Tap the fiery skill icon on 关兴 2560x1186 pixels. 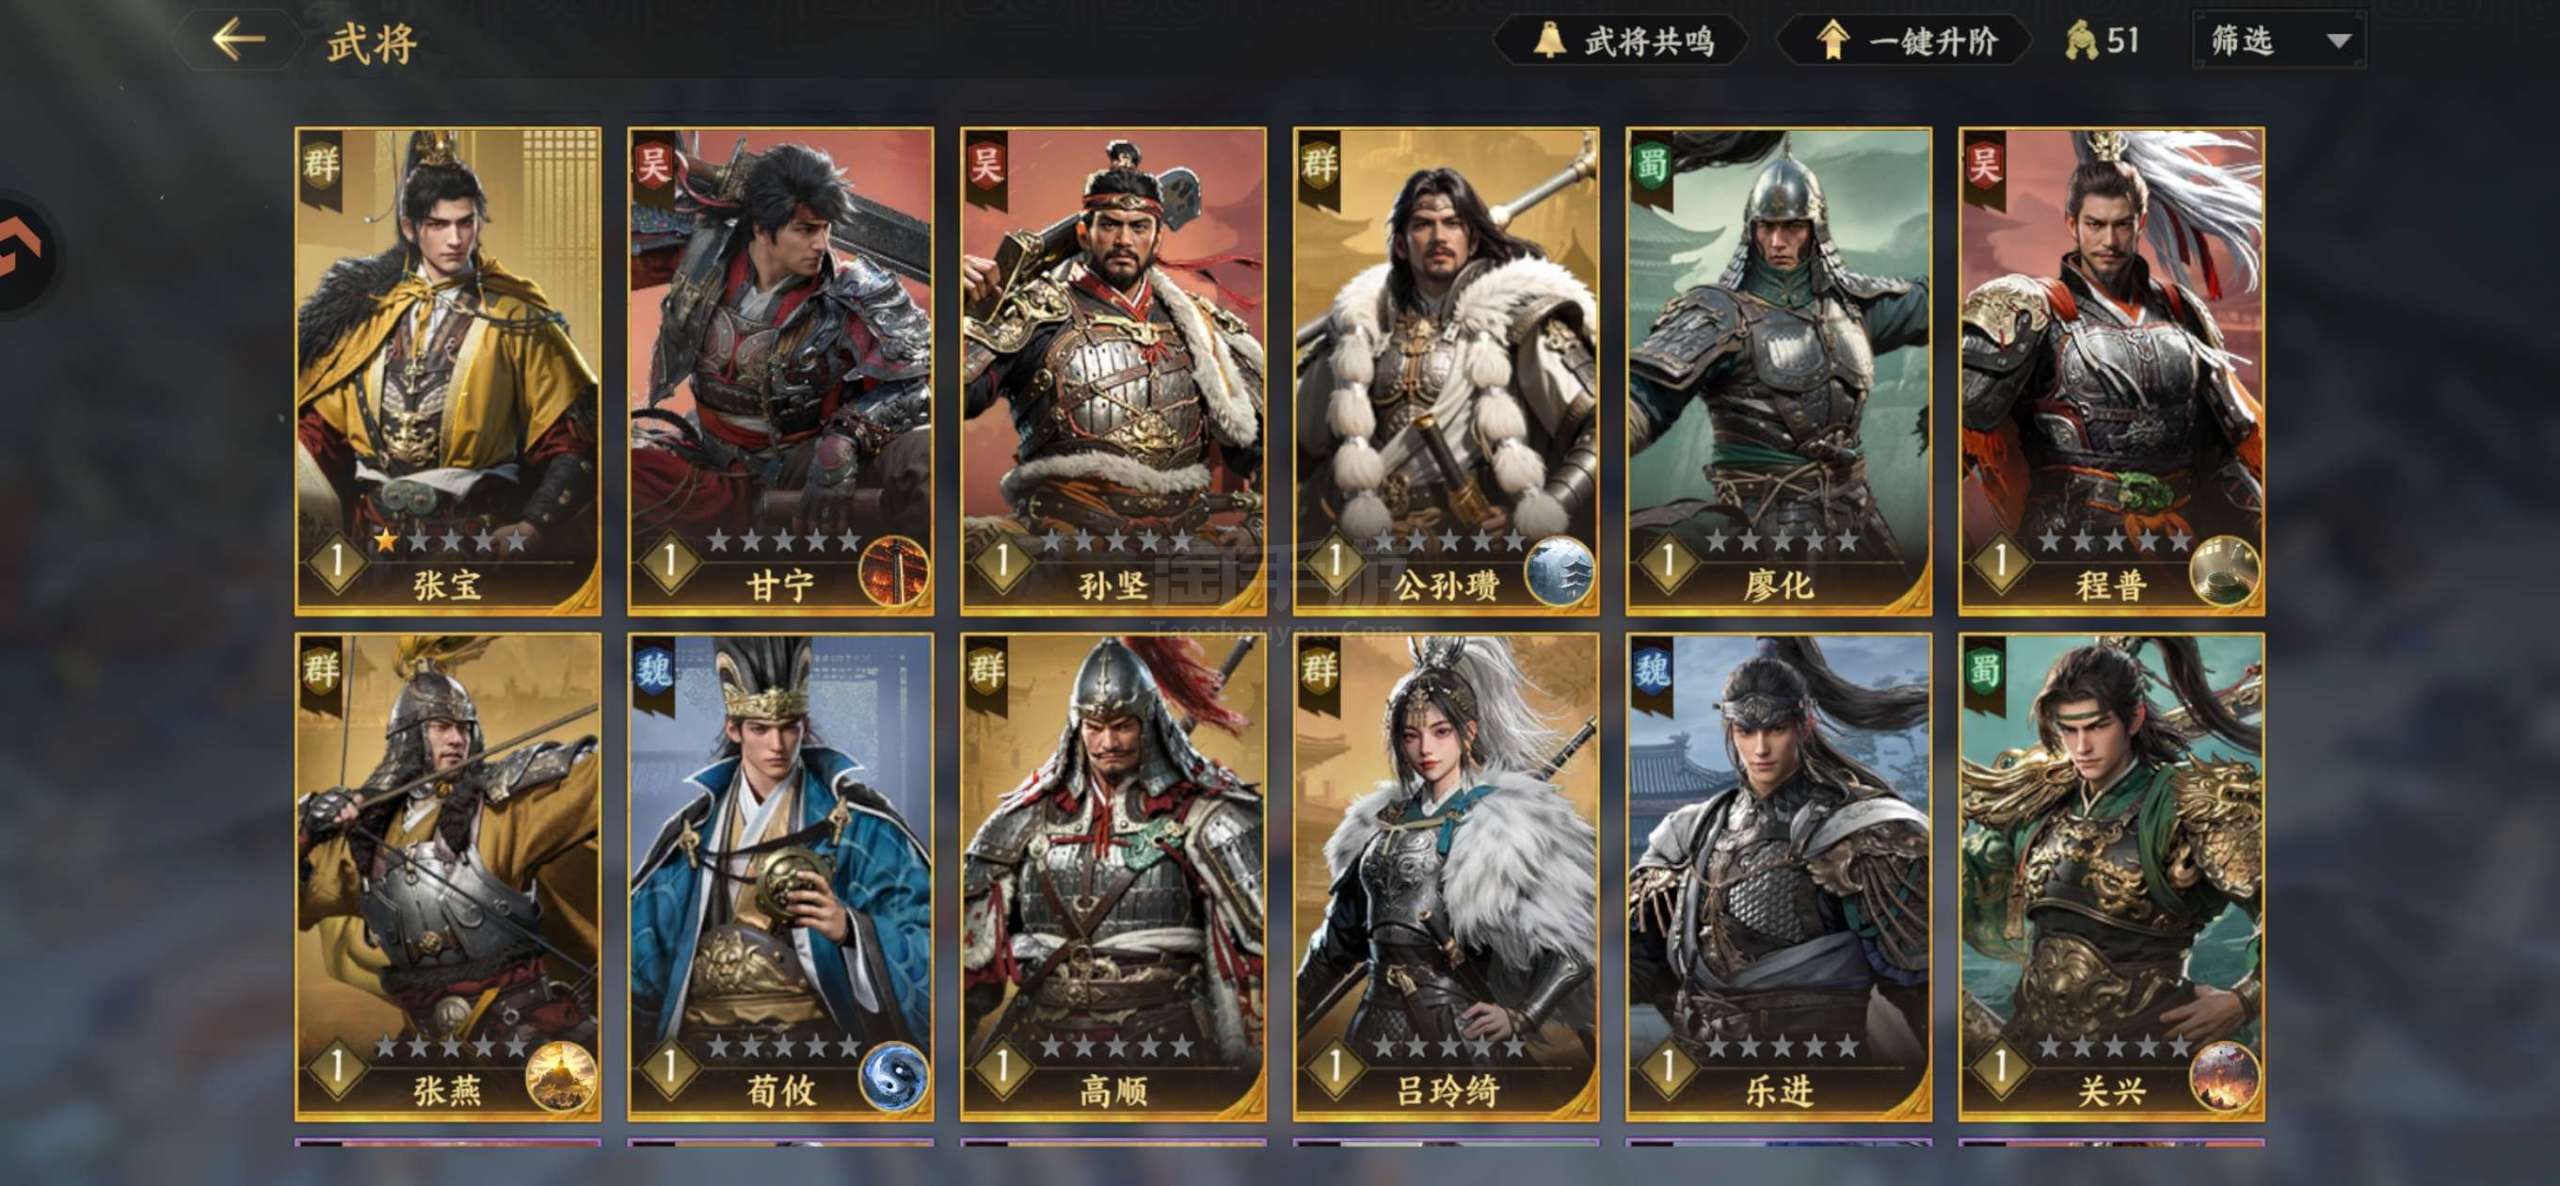[2225, 1077]
